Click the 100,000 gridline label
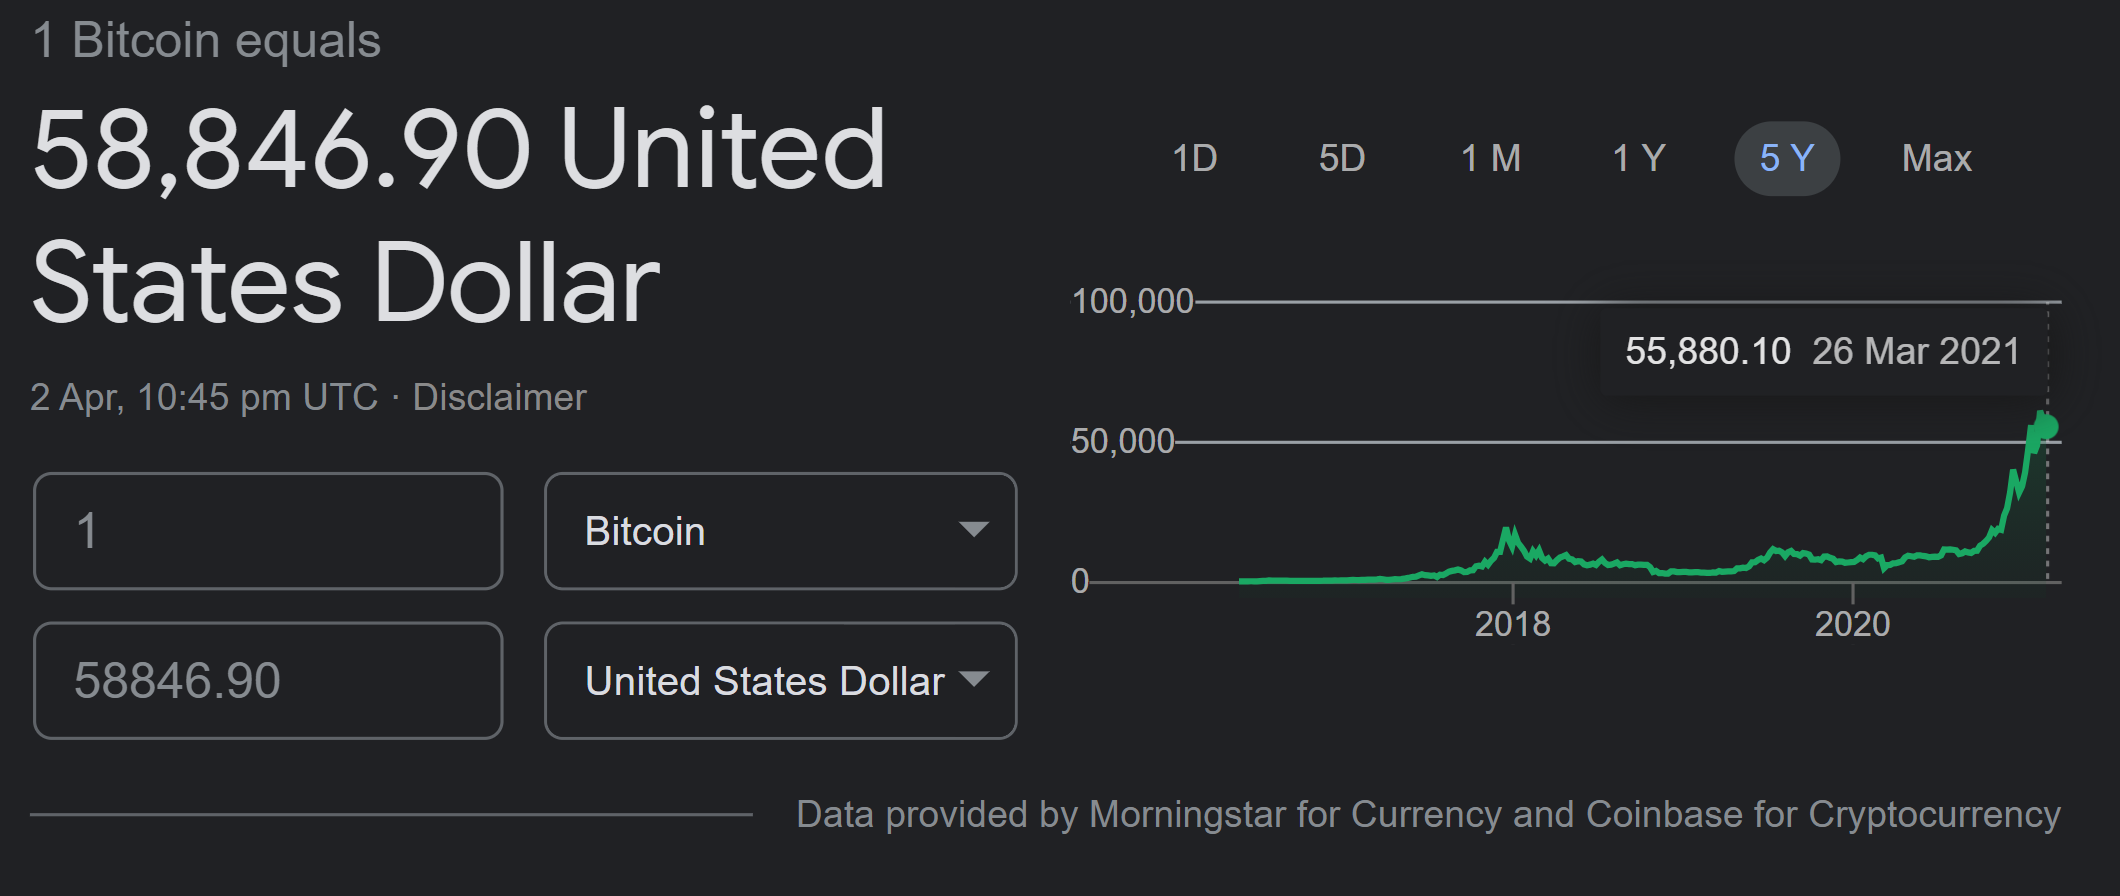This screenshot has width=2120, height=896. pyautogui.click(x=1132, y=301)
